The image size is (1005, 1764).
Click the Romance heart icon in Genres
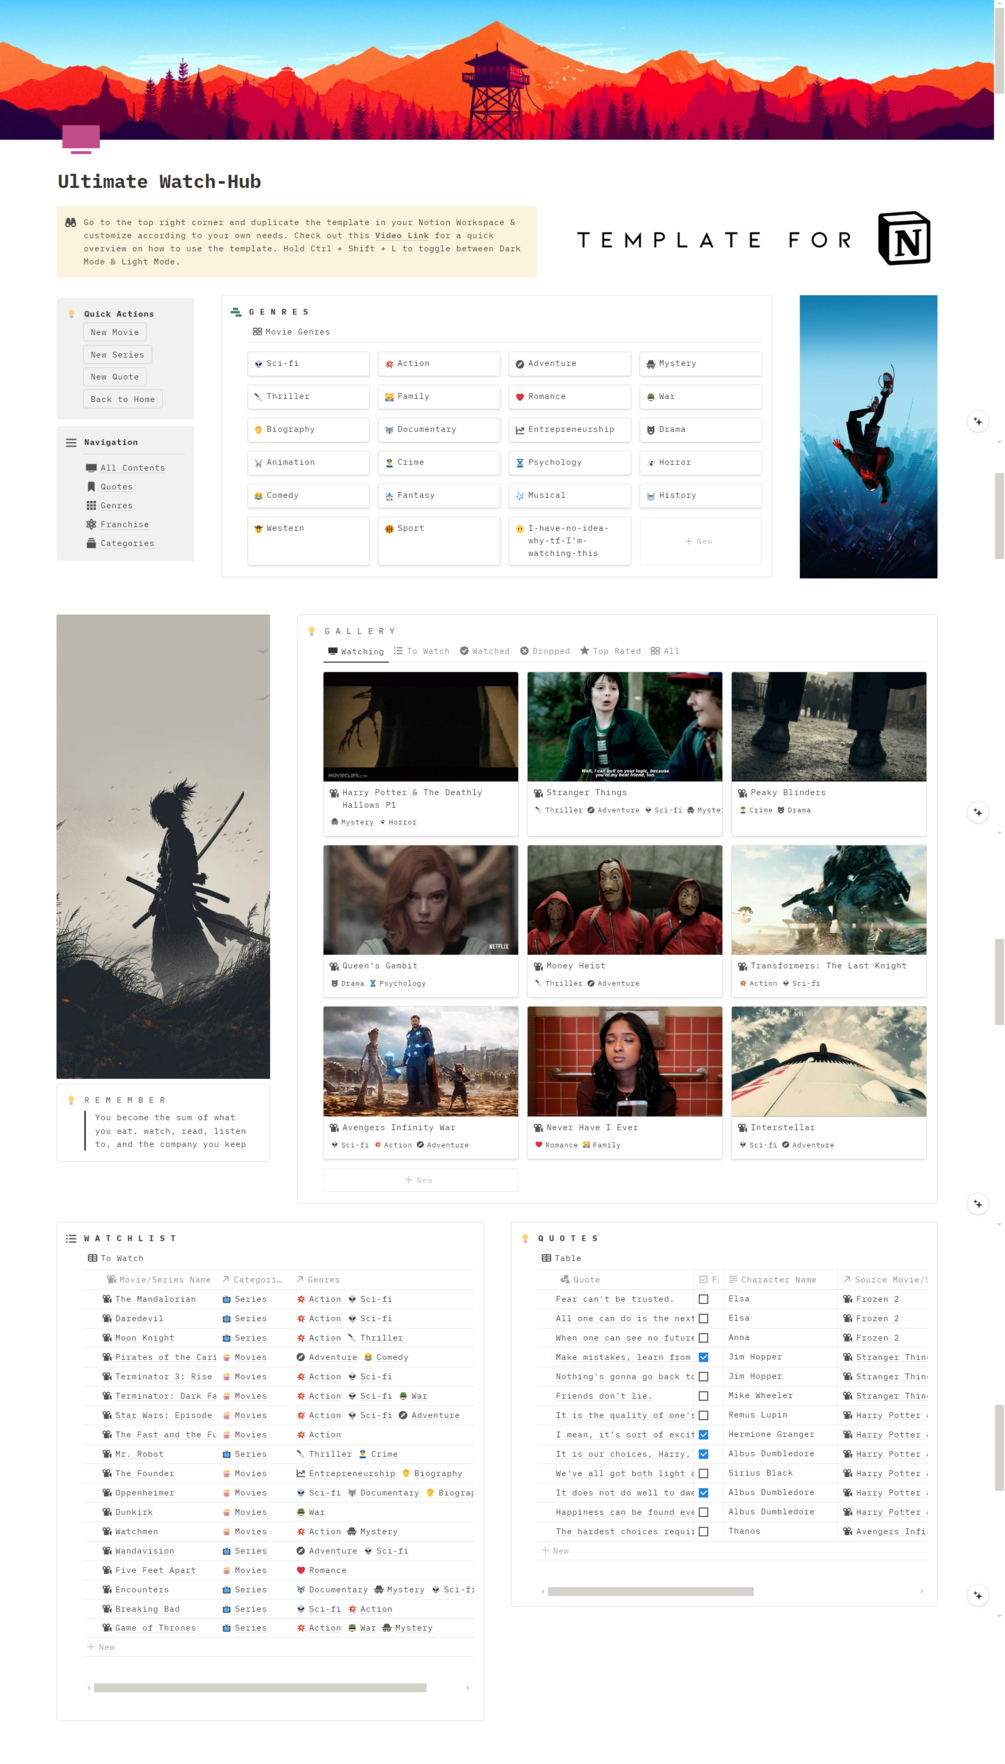[520, 397]
